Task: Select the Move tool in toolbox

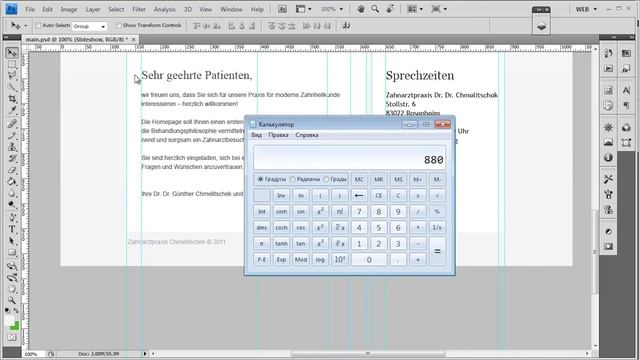Action: tap(12, 53)
